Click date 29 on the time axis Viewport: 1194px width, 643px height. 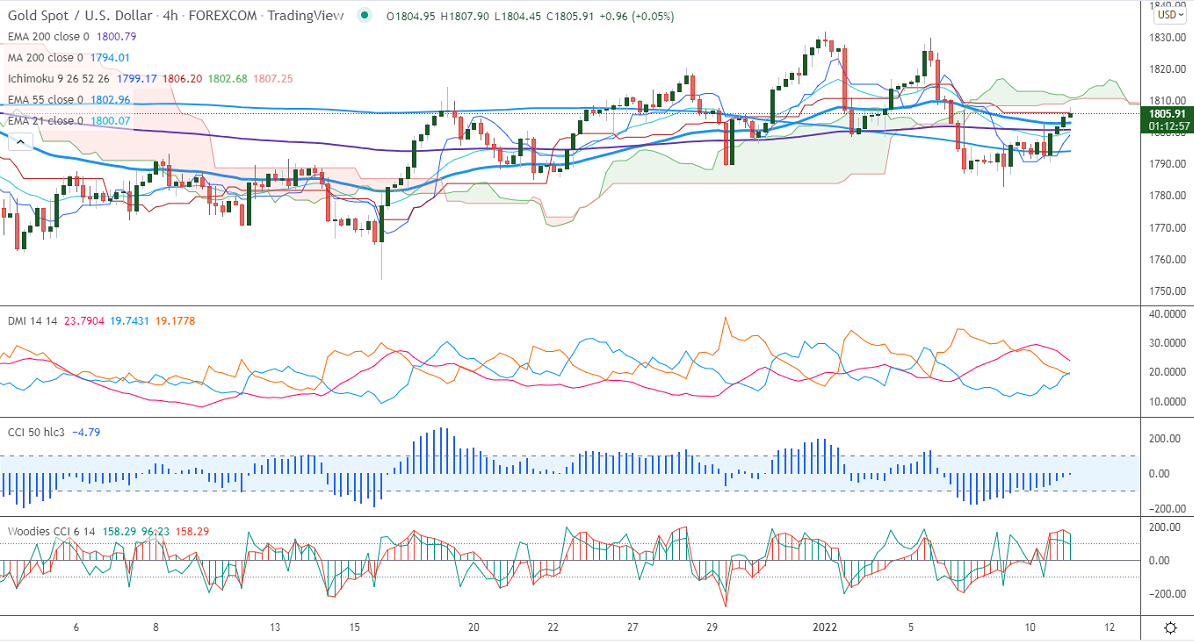click(x=712, y=628)
